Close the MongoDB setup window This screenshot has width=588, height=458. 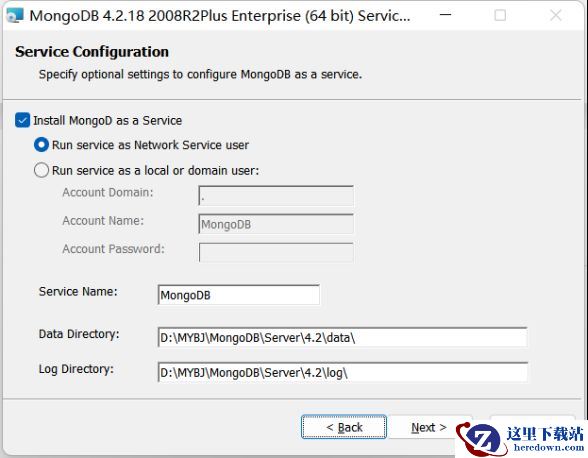point(555,15)
